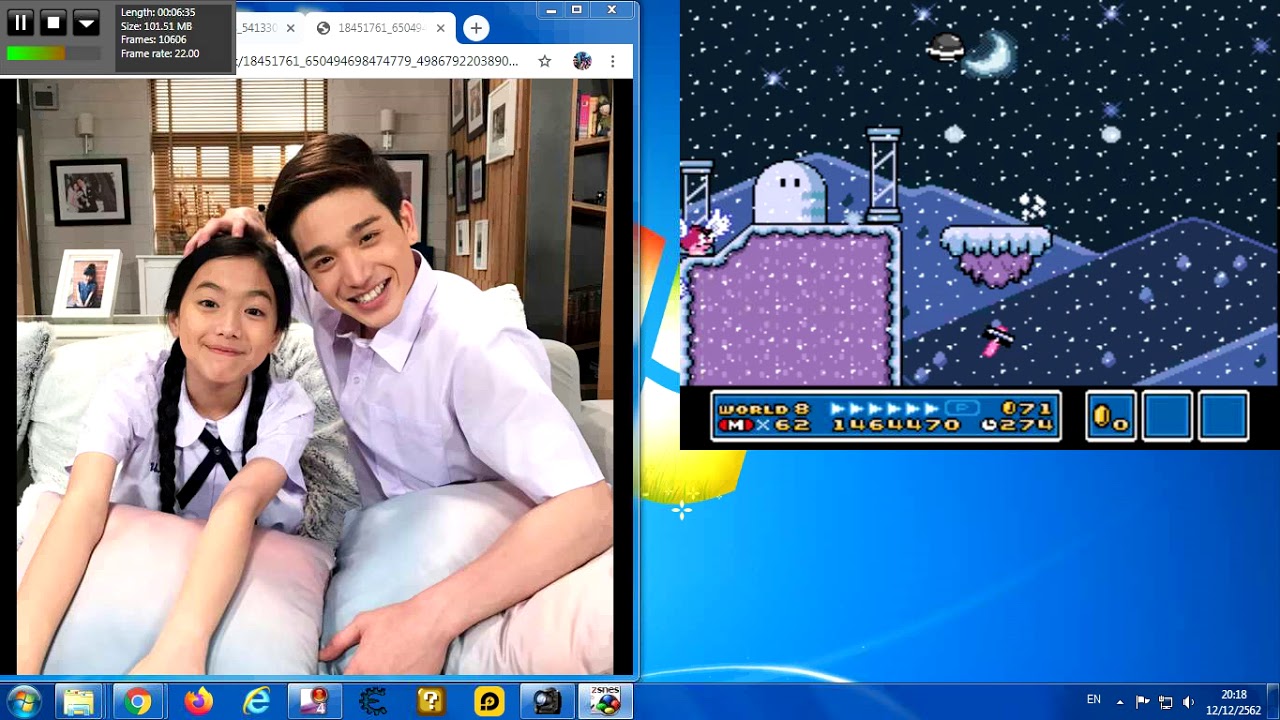
Task: Click the EN language indicator
Action: pos(1094,700)
